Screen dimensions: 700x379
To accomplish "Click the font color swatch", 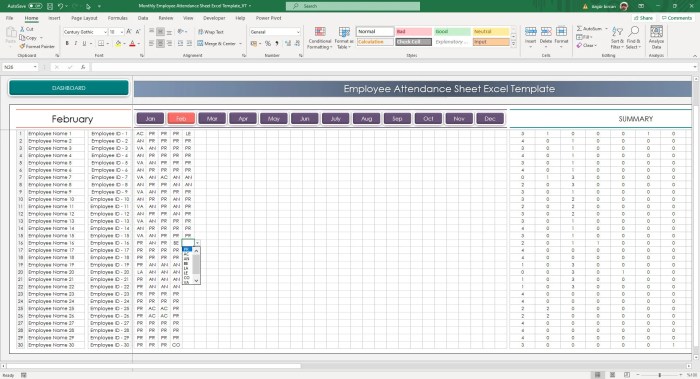I will tap(132, 44).
